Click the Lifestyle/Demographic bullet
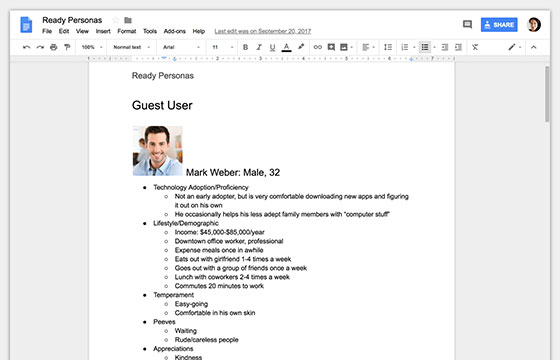 click(186, 223)
